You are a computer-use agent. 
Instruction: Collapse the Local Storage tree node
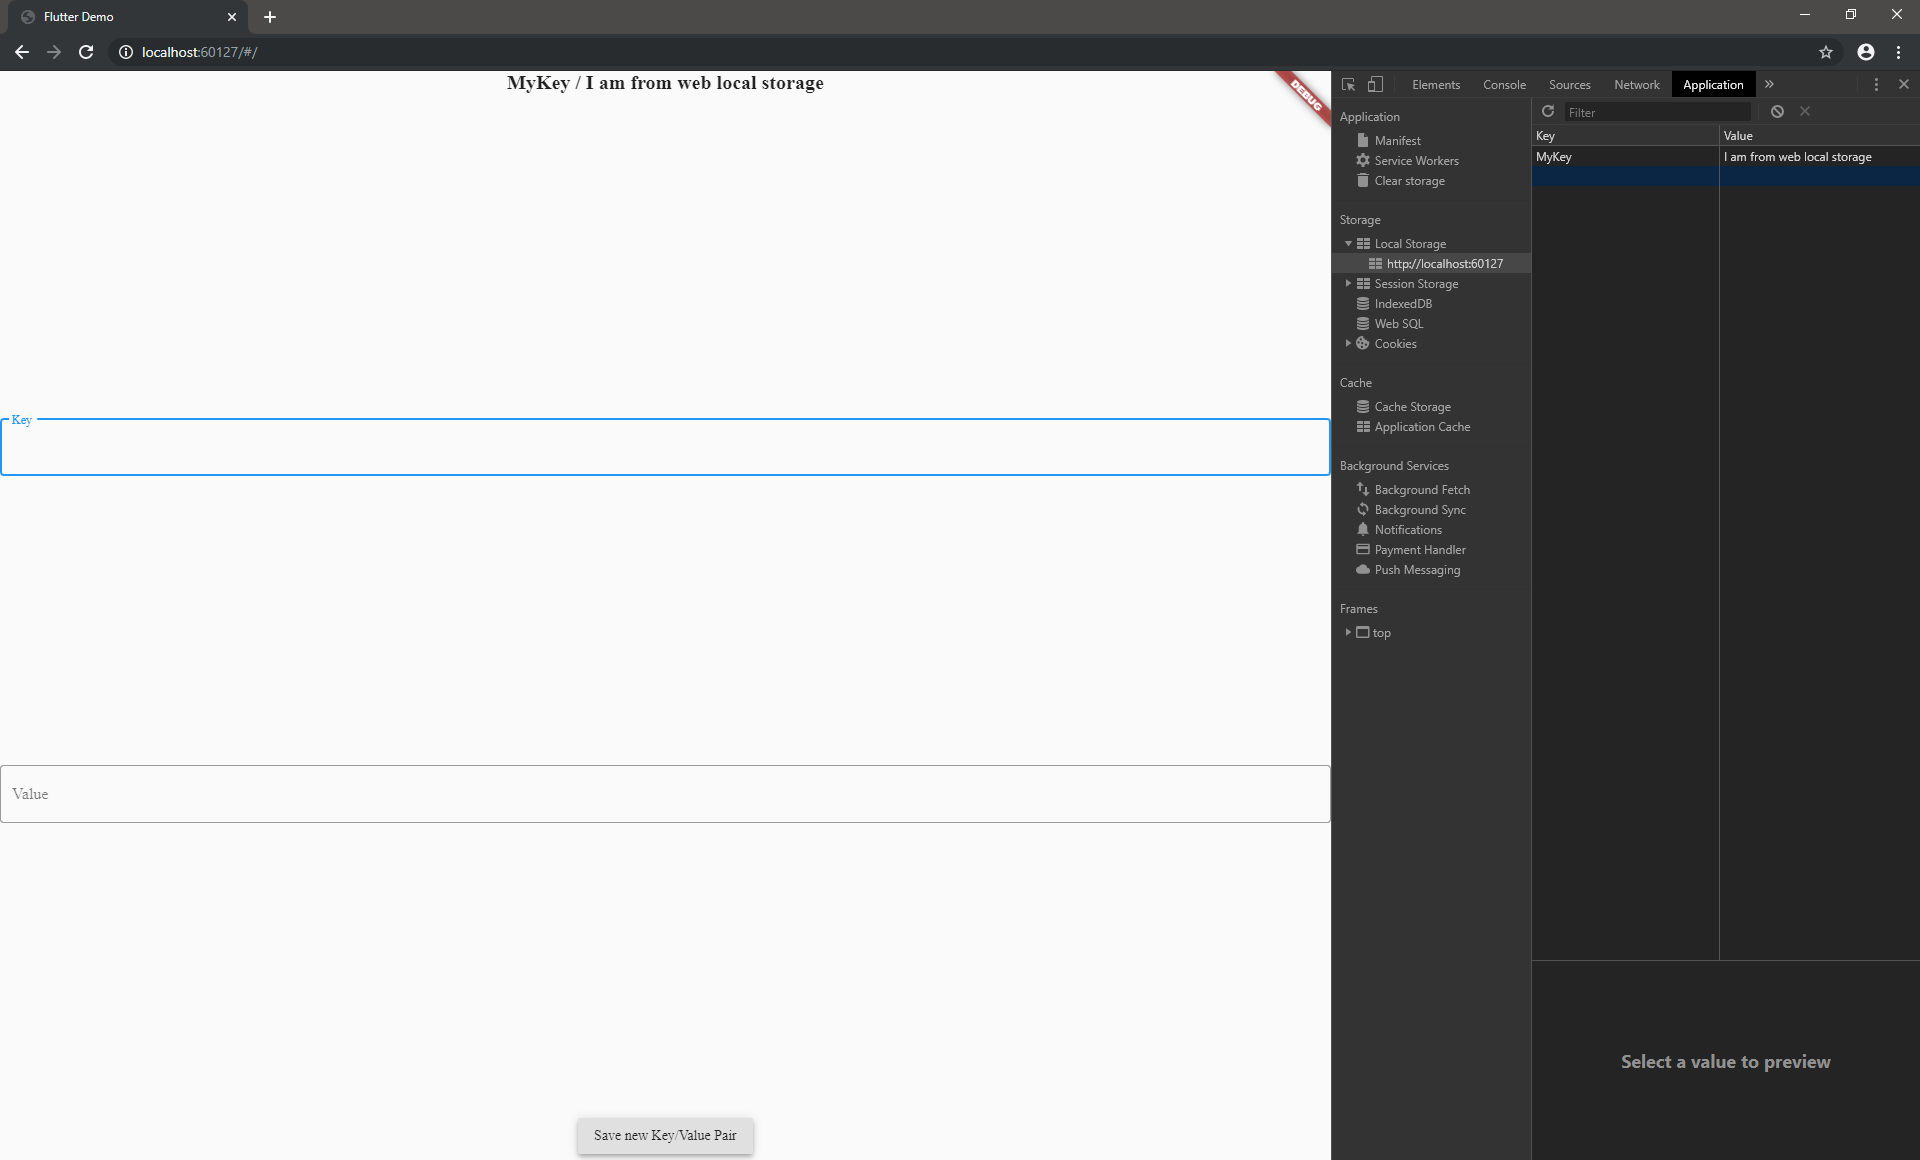1348,244
